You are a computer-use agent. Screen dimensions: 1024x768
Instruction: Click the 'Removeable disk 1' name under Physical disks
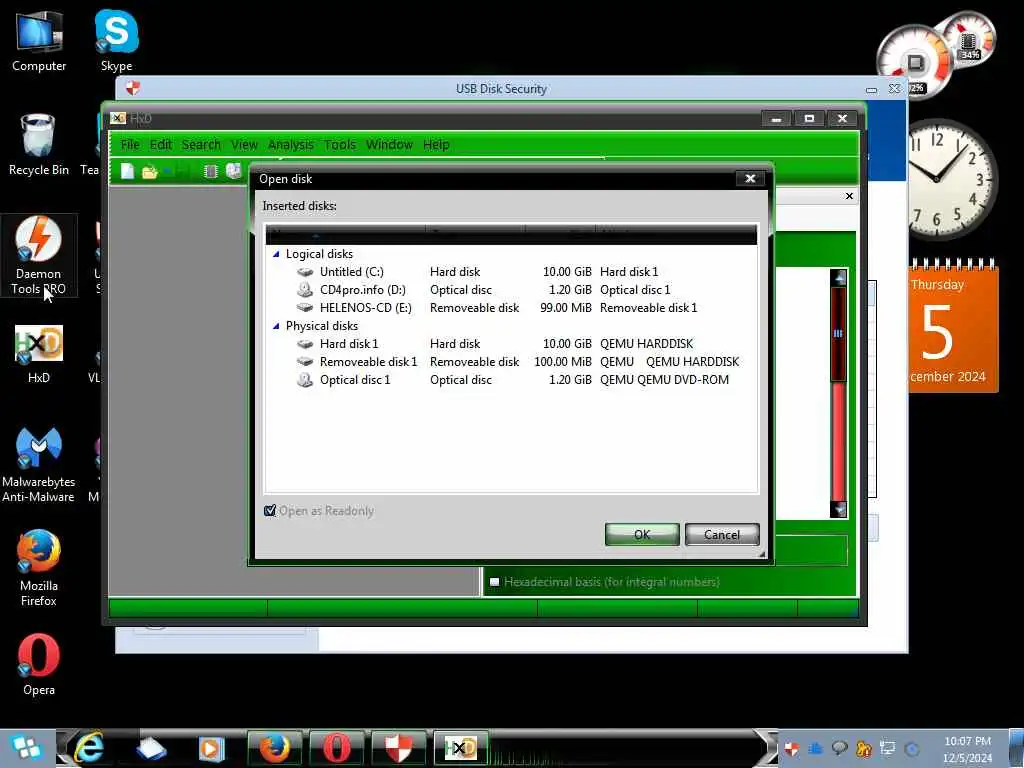click(x=368, y=361)
